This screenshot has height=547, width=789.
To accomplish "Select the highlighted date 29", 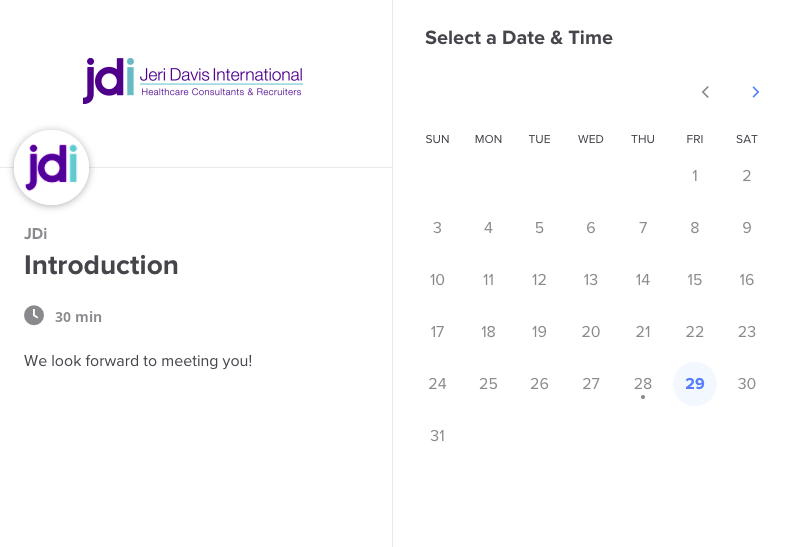I will pyautogui.click(x=695, y=384).
